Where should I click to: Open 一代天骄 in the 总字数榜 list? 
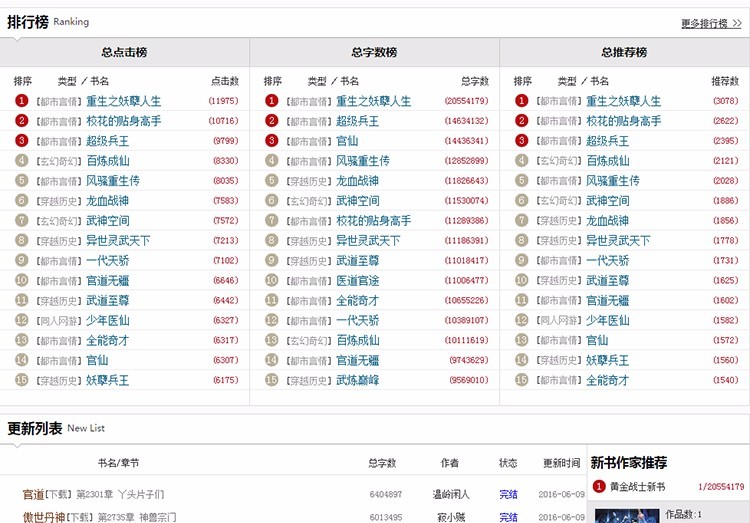point(358,321)
